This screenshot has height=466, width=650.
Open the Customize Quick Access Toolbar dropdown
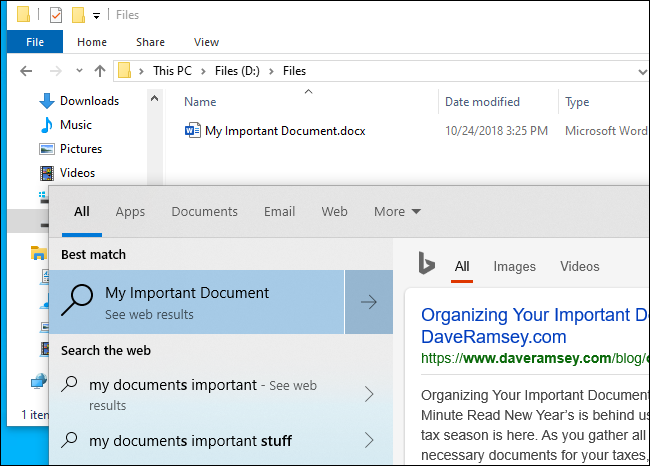96,16
